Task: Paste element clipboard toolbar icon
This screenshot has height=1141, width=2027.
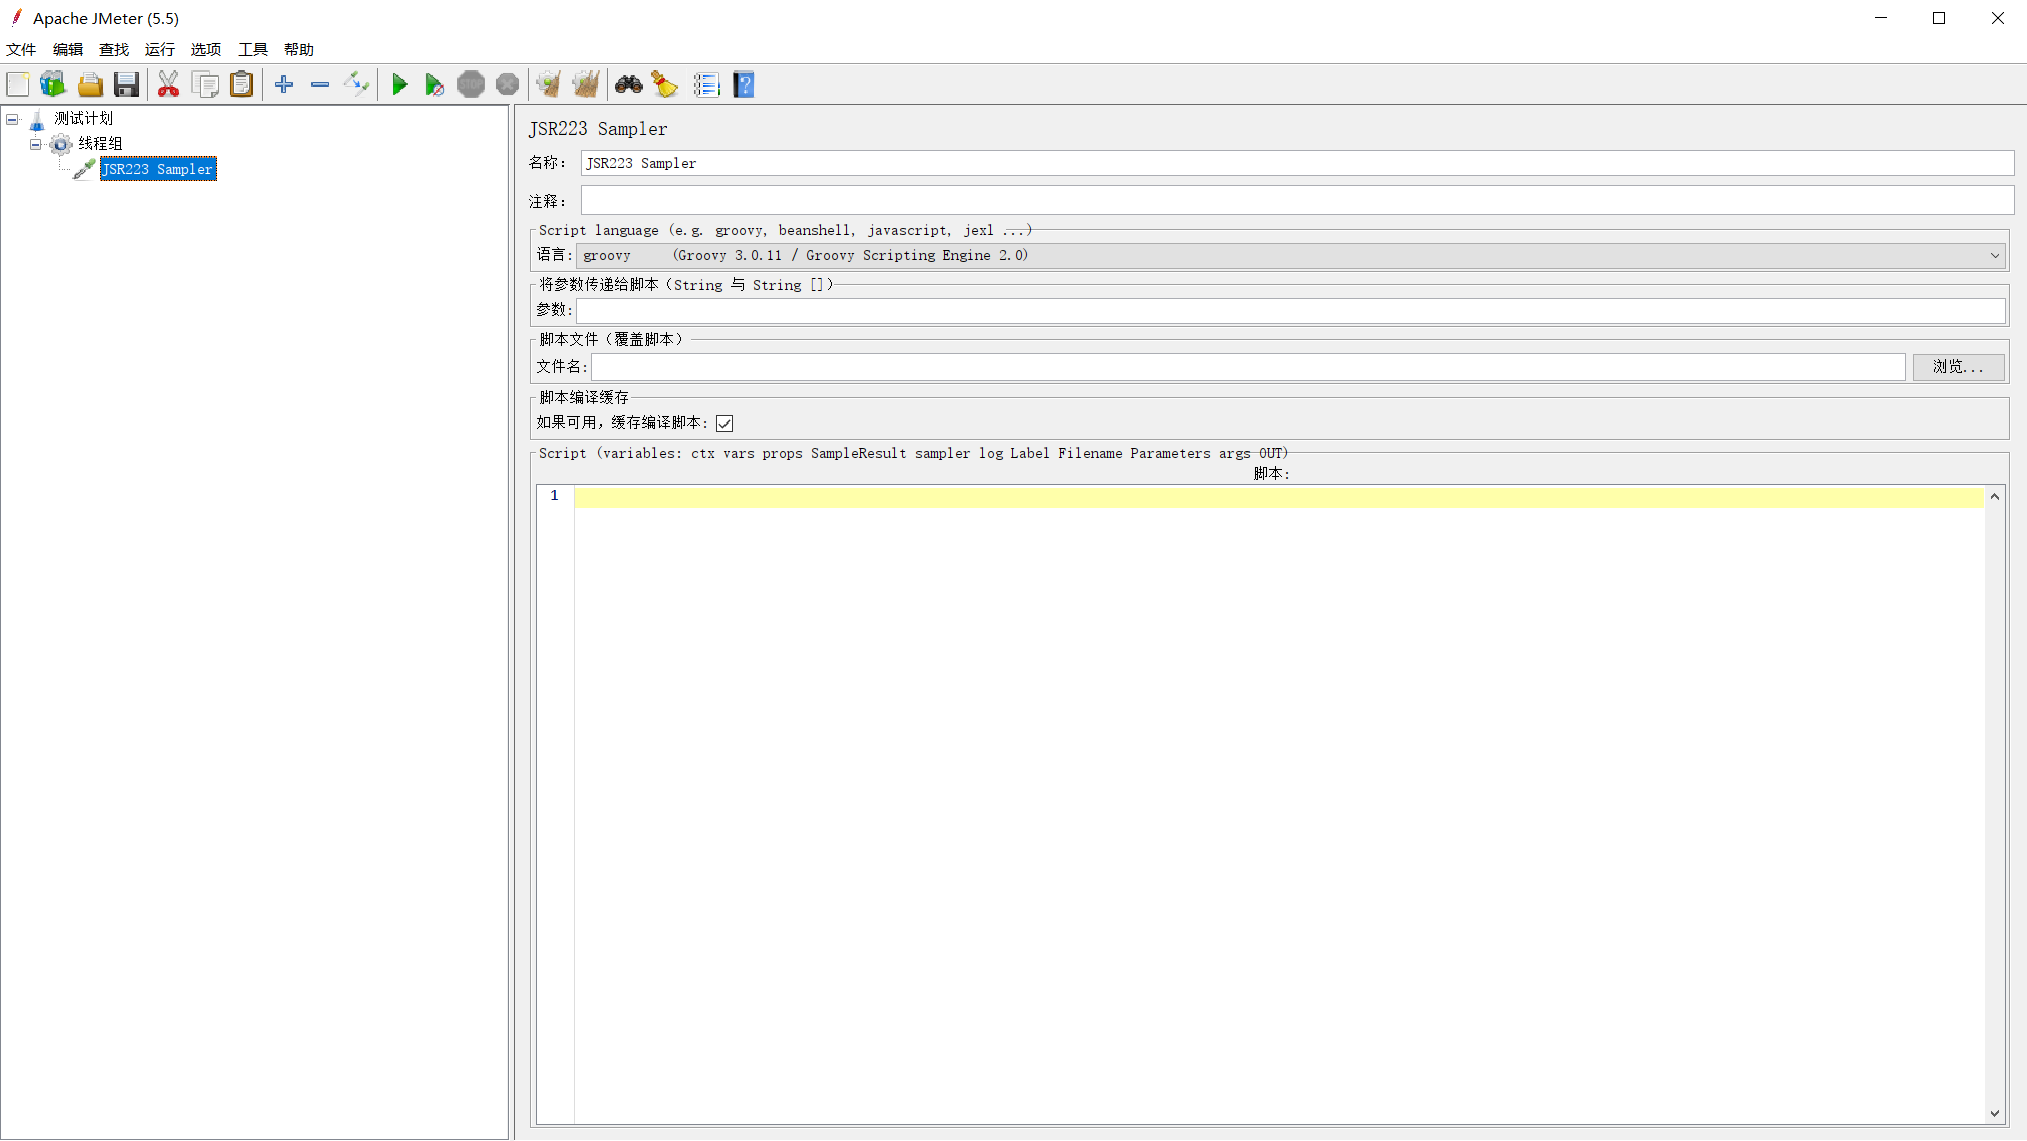Action: point(241,85)
